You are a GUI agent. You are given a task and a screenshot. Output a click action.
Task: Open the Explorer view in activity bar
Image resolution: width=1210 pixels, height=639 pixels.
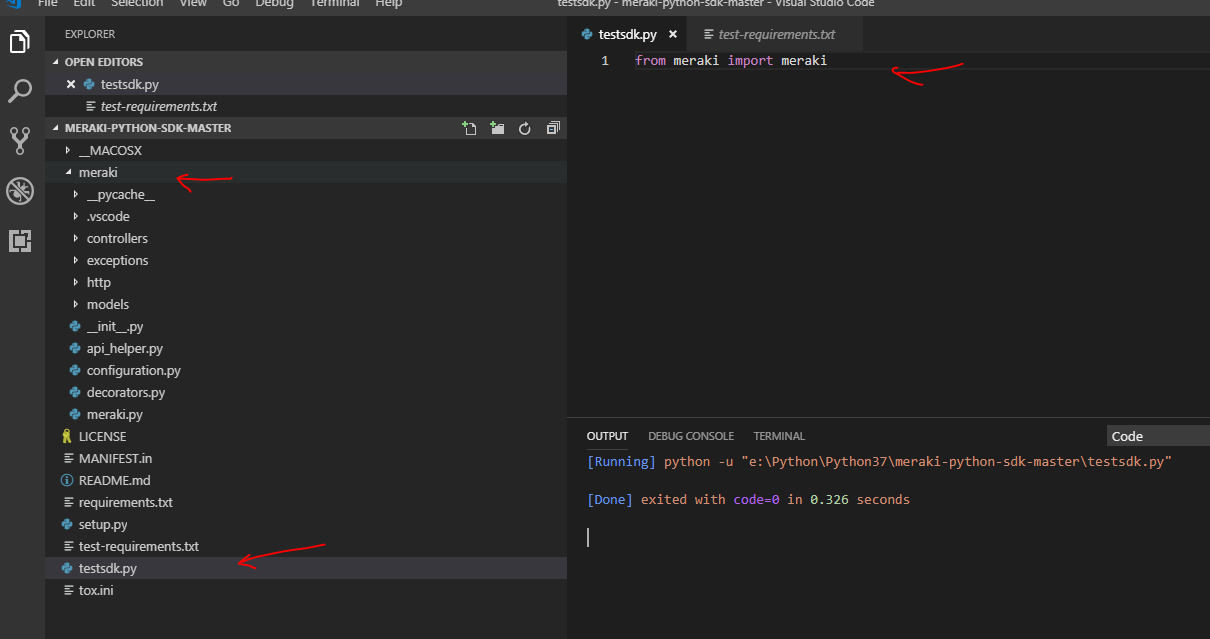pyautogui.click(x=20, y=42)
